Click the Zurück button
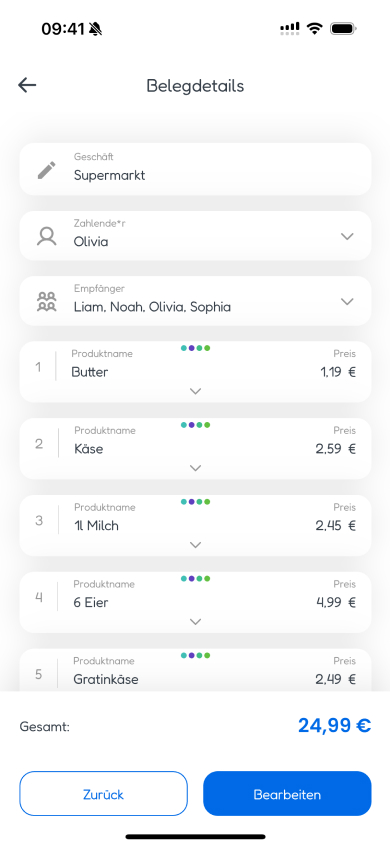 coord(104,794)
